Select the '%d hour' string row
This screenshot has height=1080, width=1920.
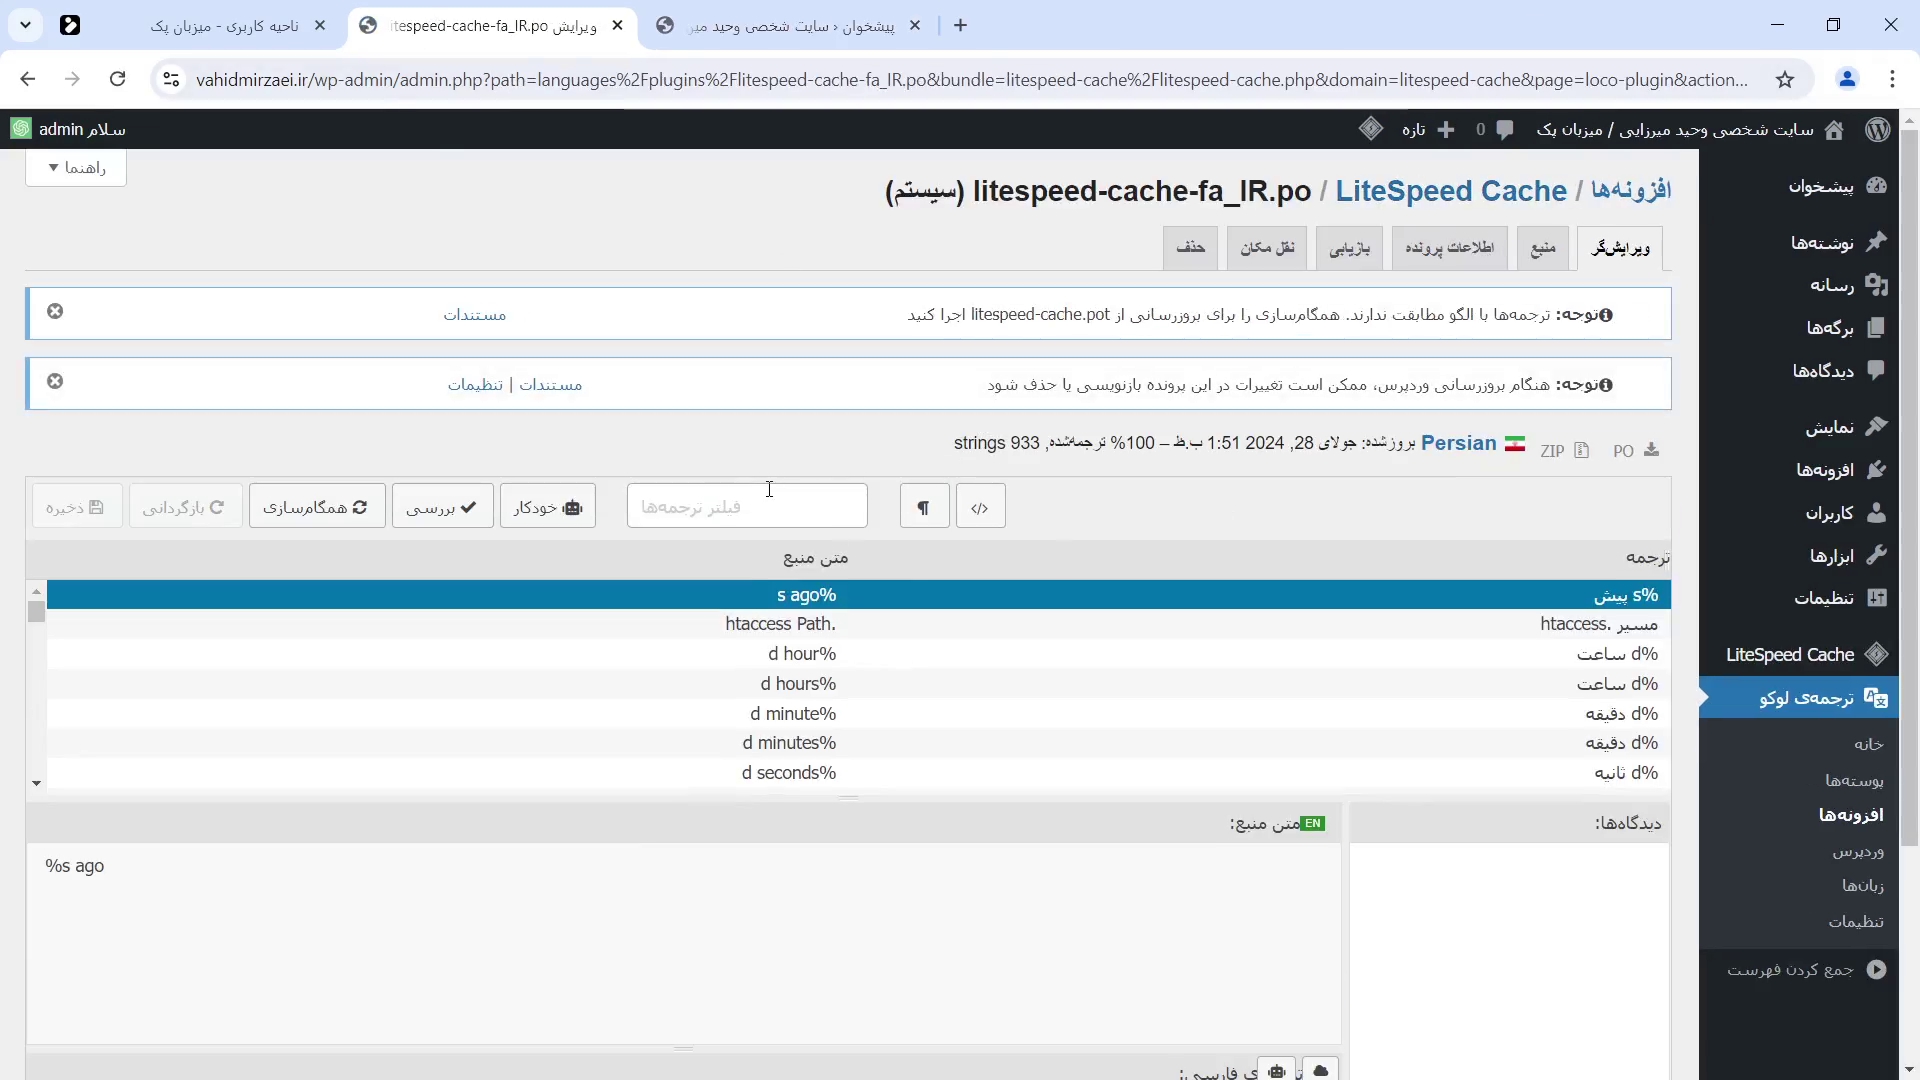coord(859,654)
